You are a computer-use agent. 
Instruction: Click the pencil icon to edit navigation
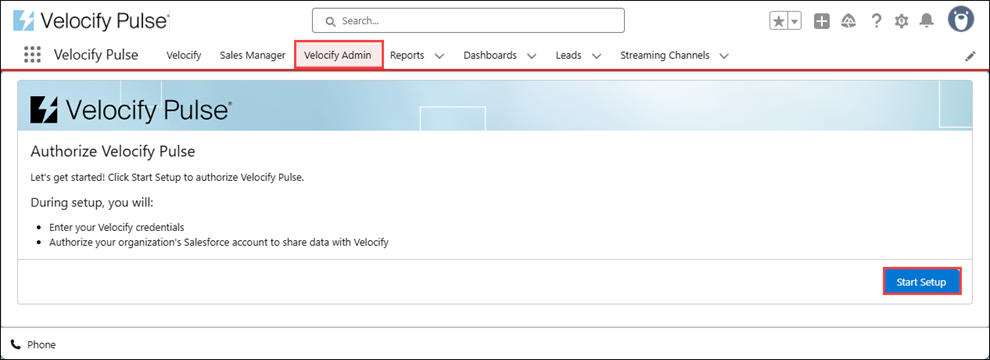click(x=970, y=56)
